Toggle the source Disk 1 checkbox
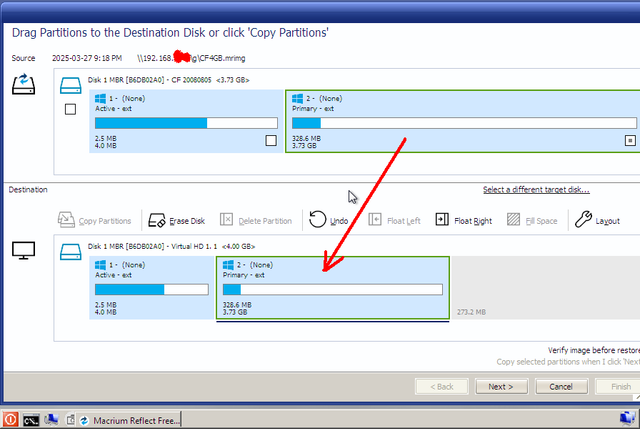 point(70,109)
